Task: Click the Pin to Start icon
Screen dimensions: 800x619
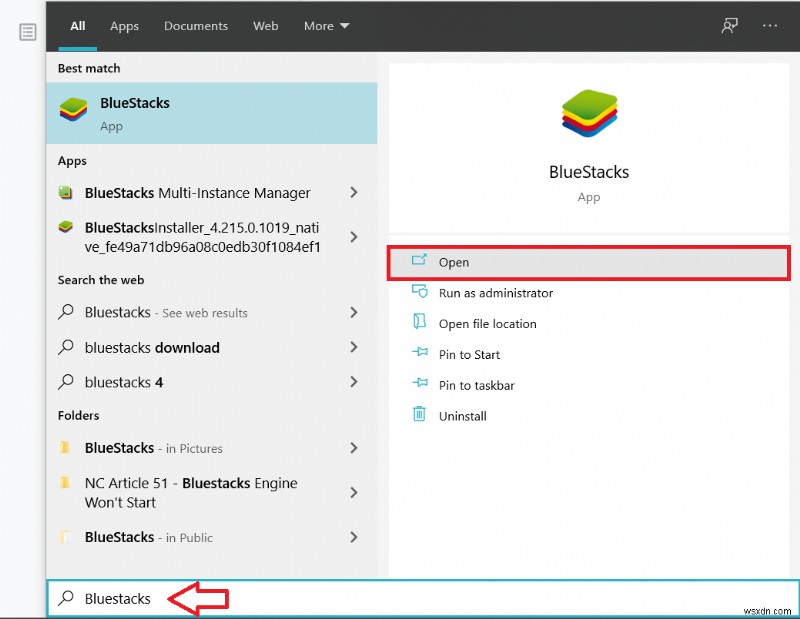Action: coord(419,354)
